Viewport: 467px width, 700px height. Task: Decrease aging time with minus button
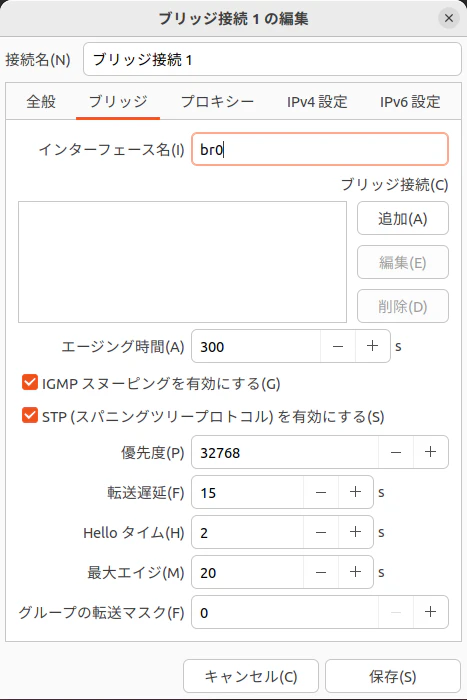[338, 346]
